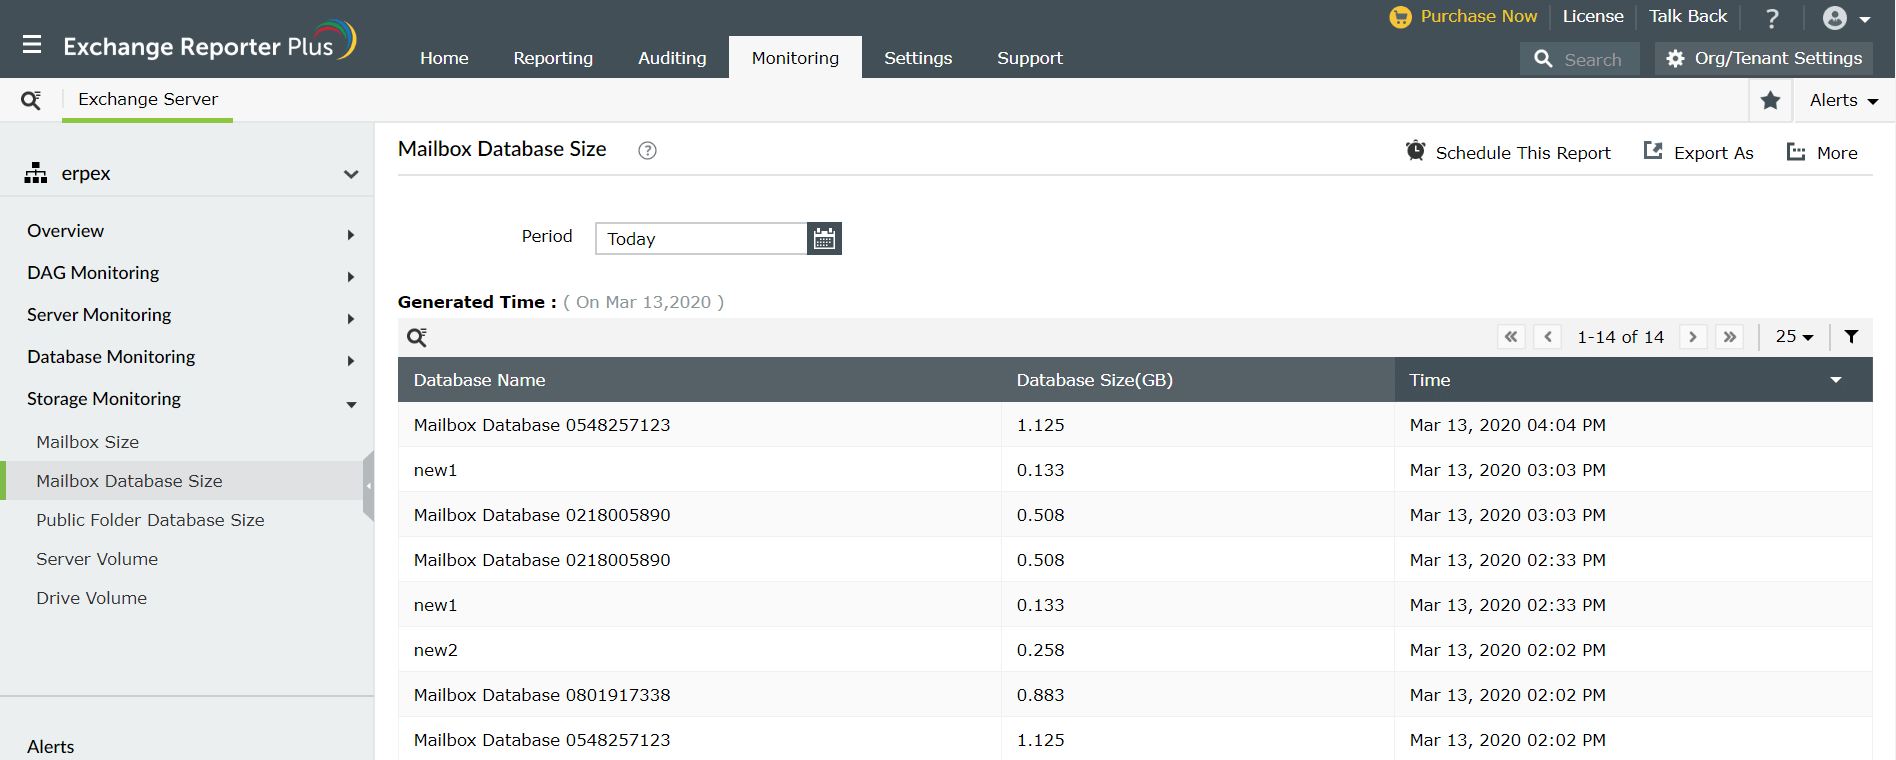
Task: Select Server Volume in the sidebar
Action: (x=97, y=559)
